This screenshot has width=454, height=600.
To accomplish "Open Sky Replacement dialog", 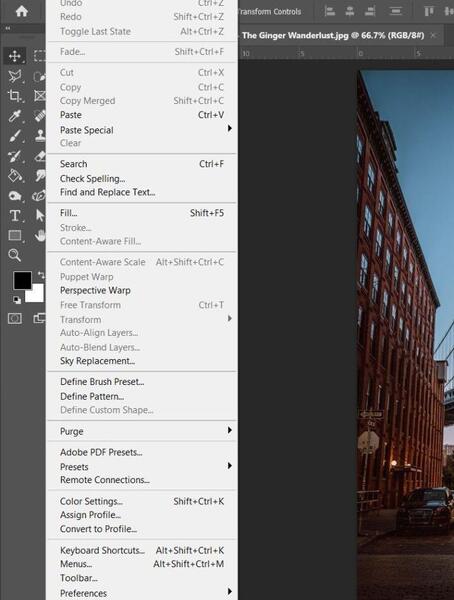I will coord(142,361).
